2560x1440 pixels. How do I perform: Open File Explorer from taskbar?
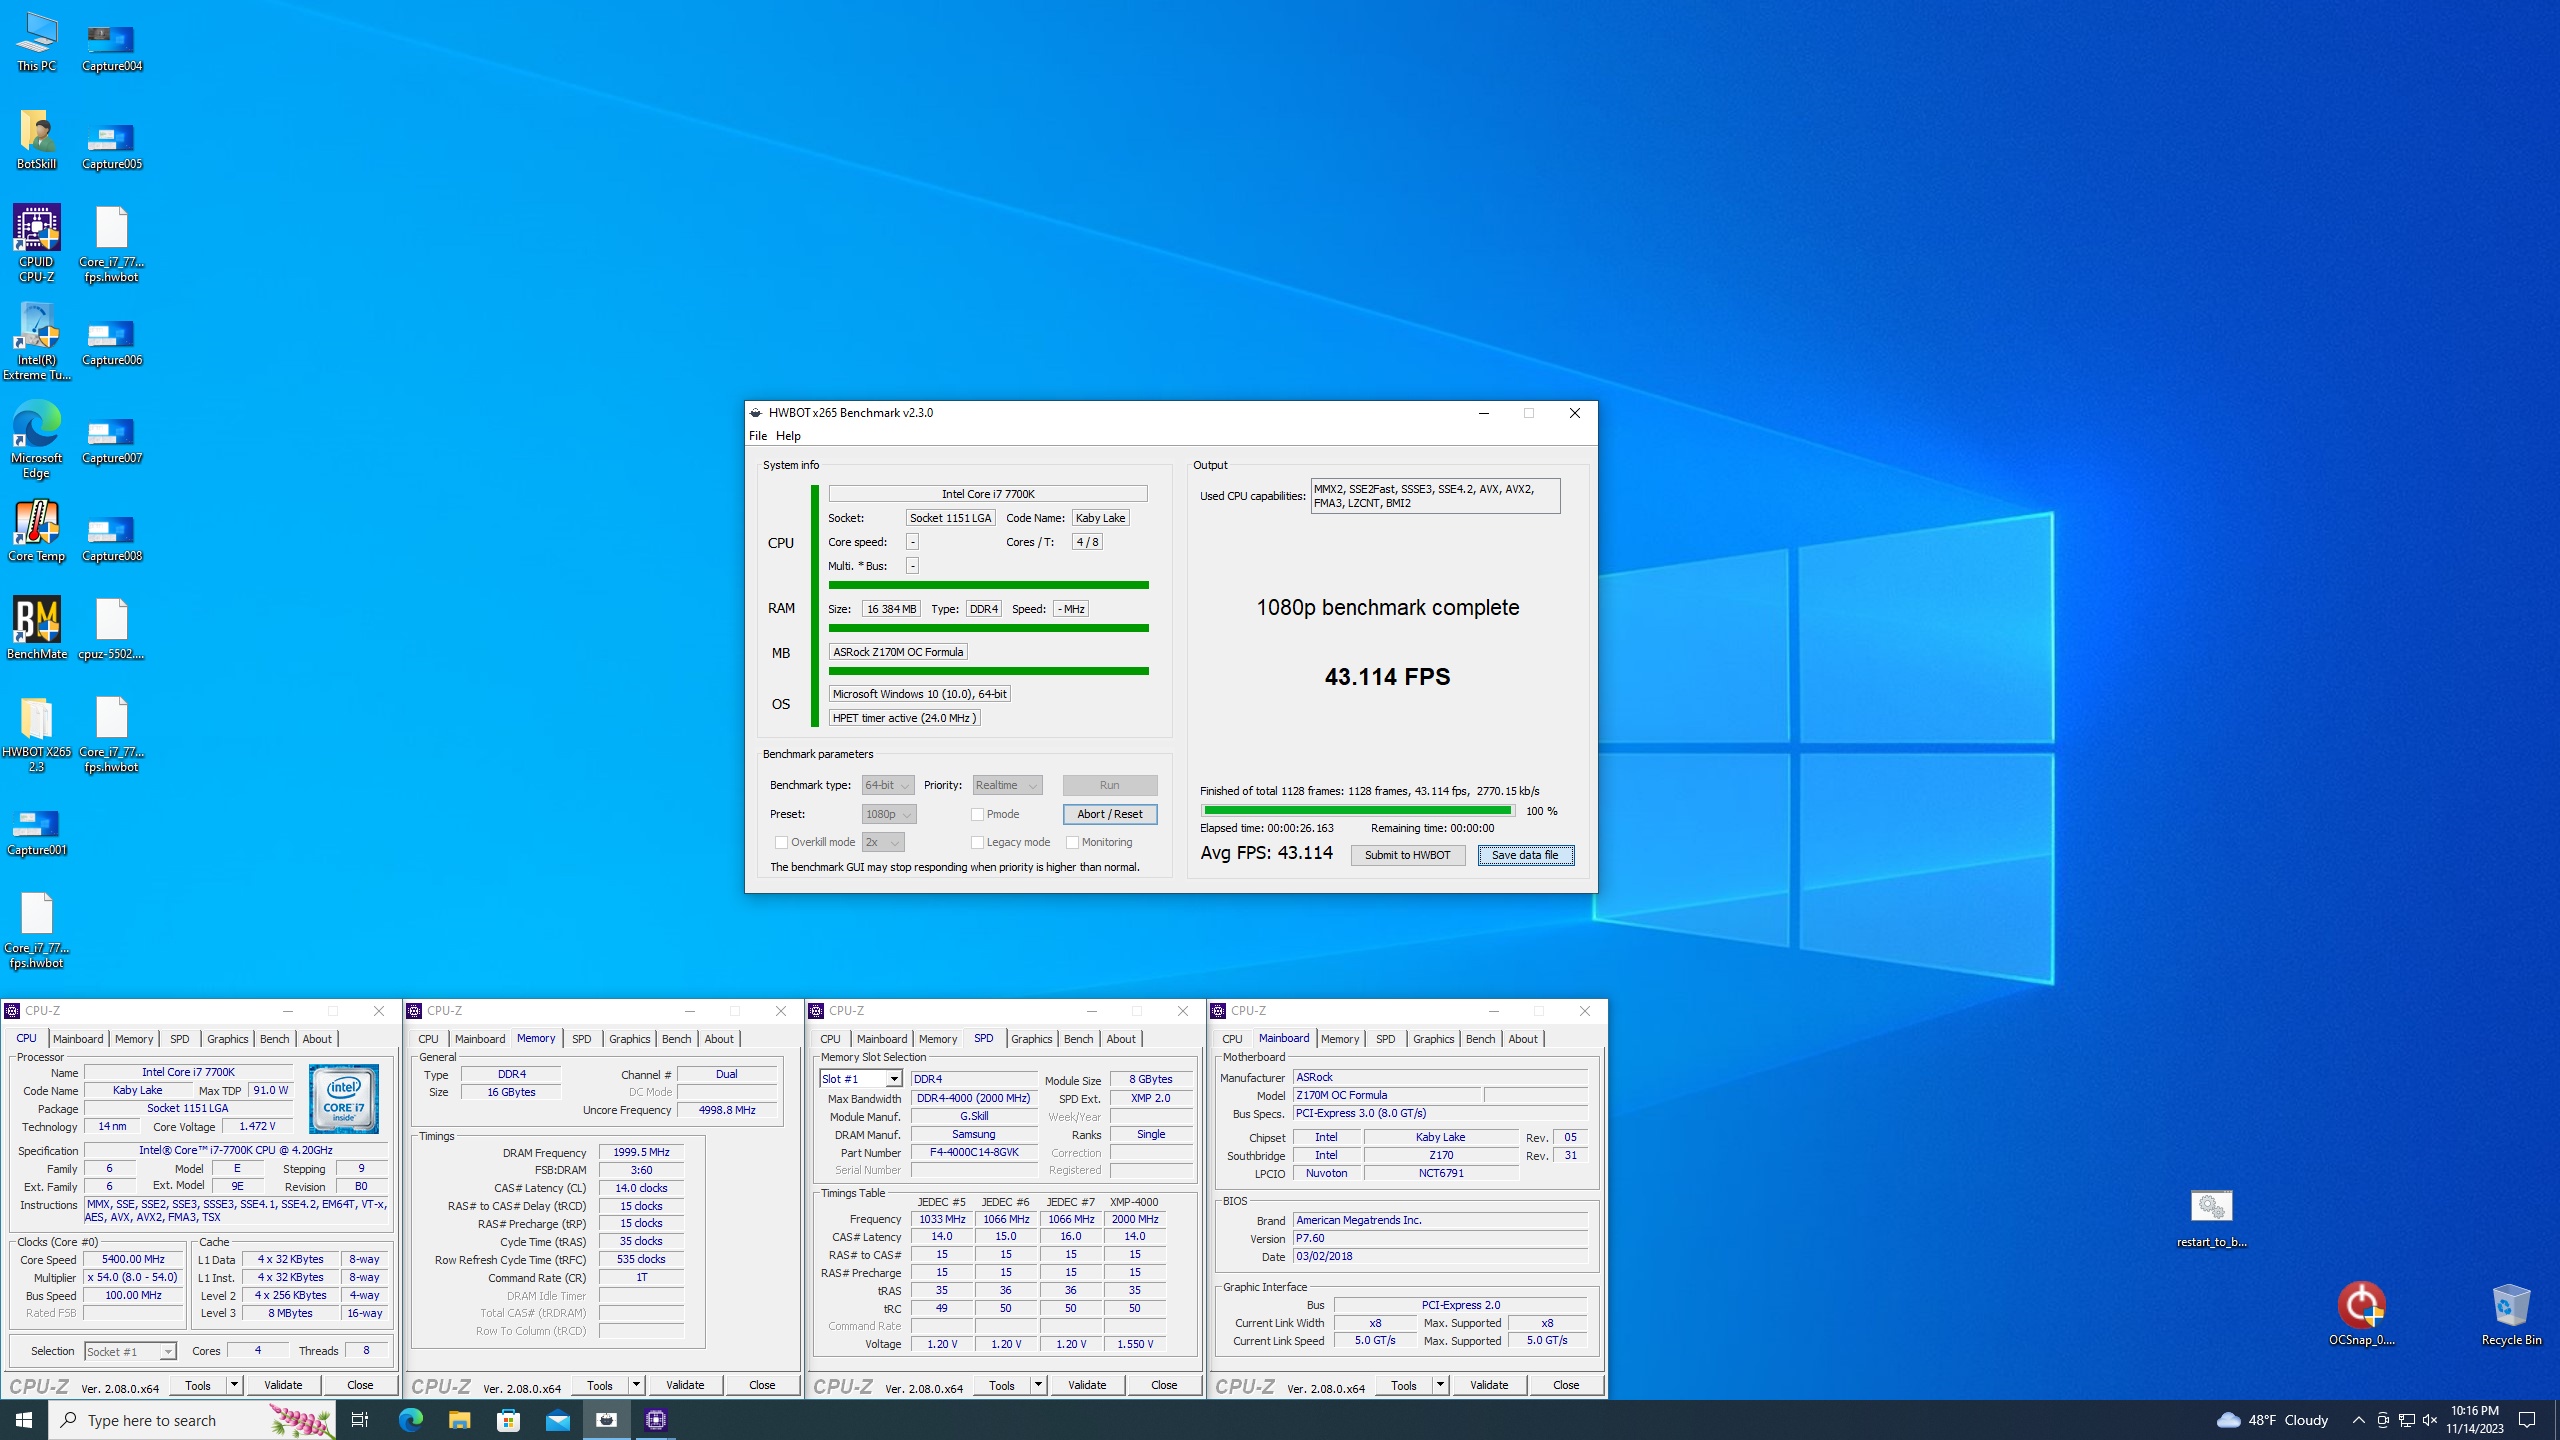[459, 1420]
